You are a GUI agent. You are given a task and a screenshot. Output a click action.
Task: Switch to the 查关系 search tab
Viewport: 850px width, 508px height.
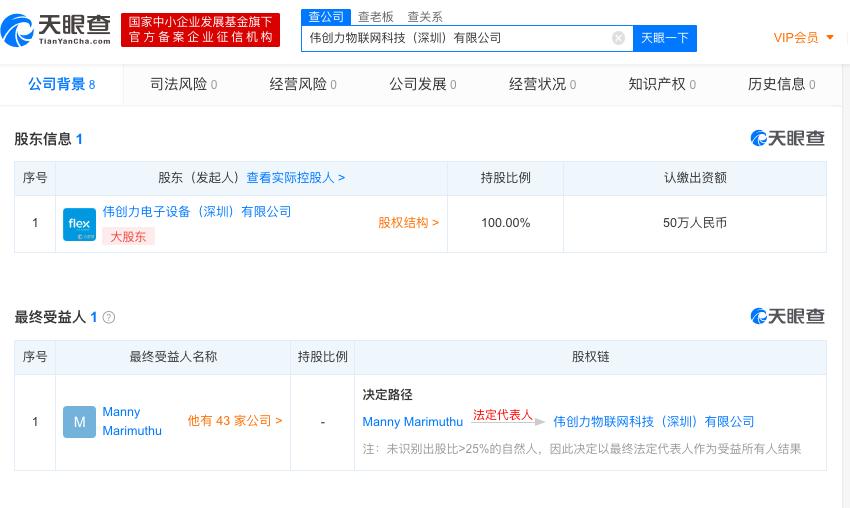click(x=425, y=17)
